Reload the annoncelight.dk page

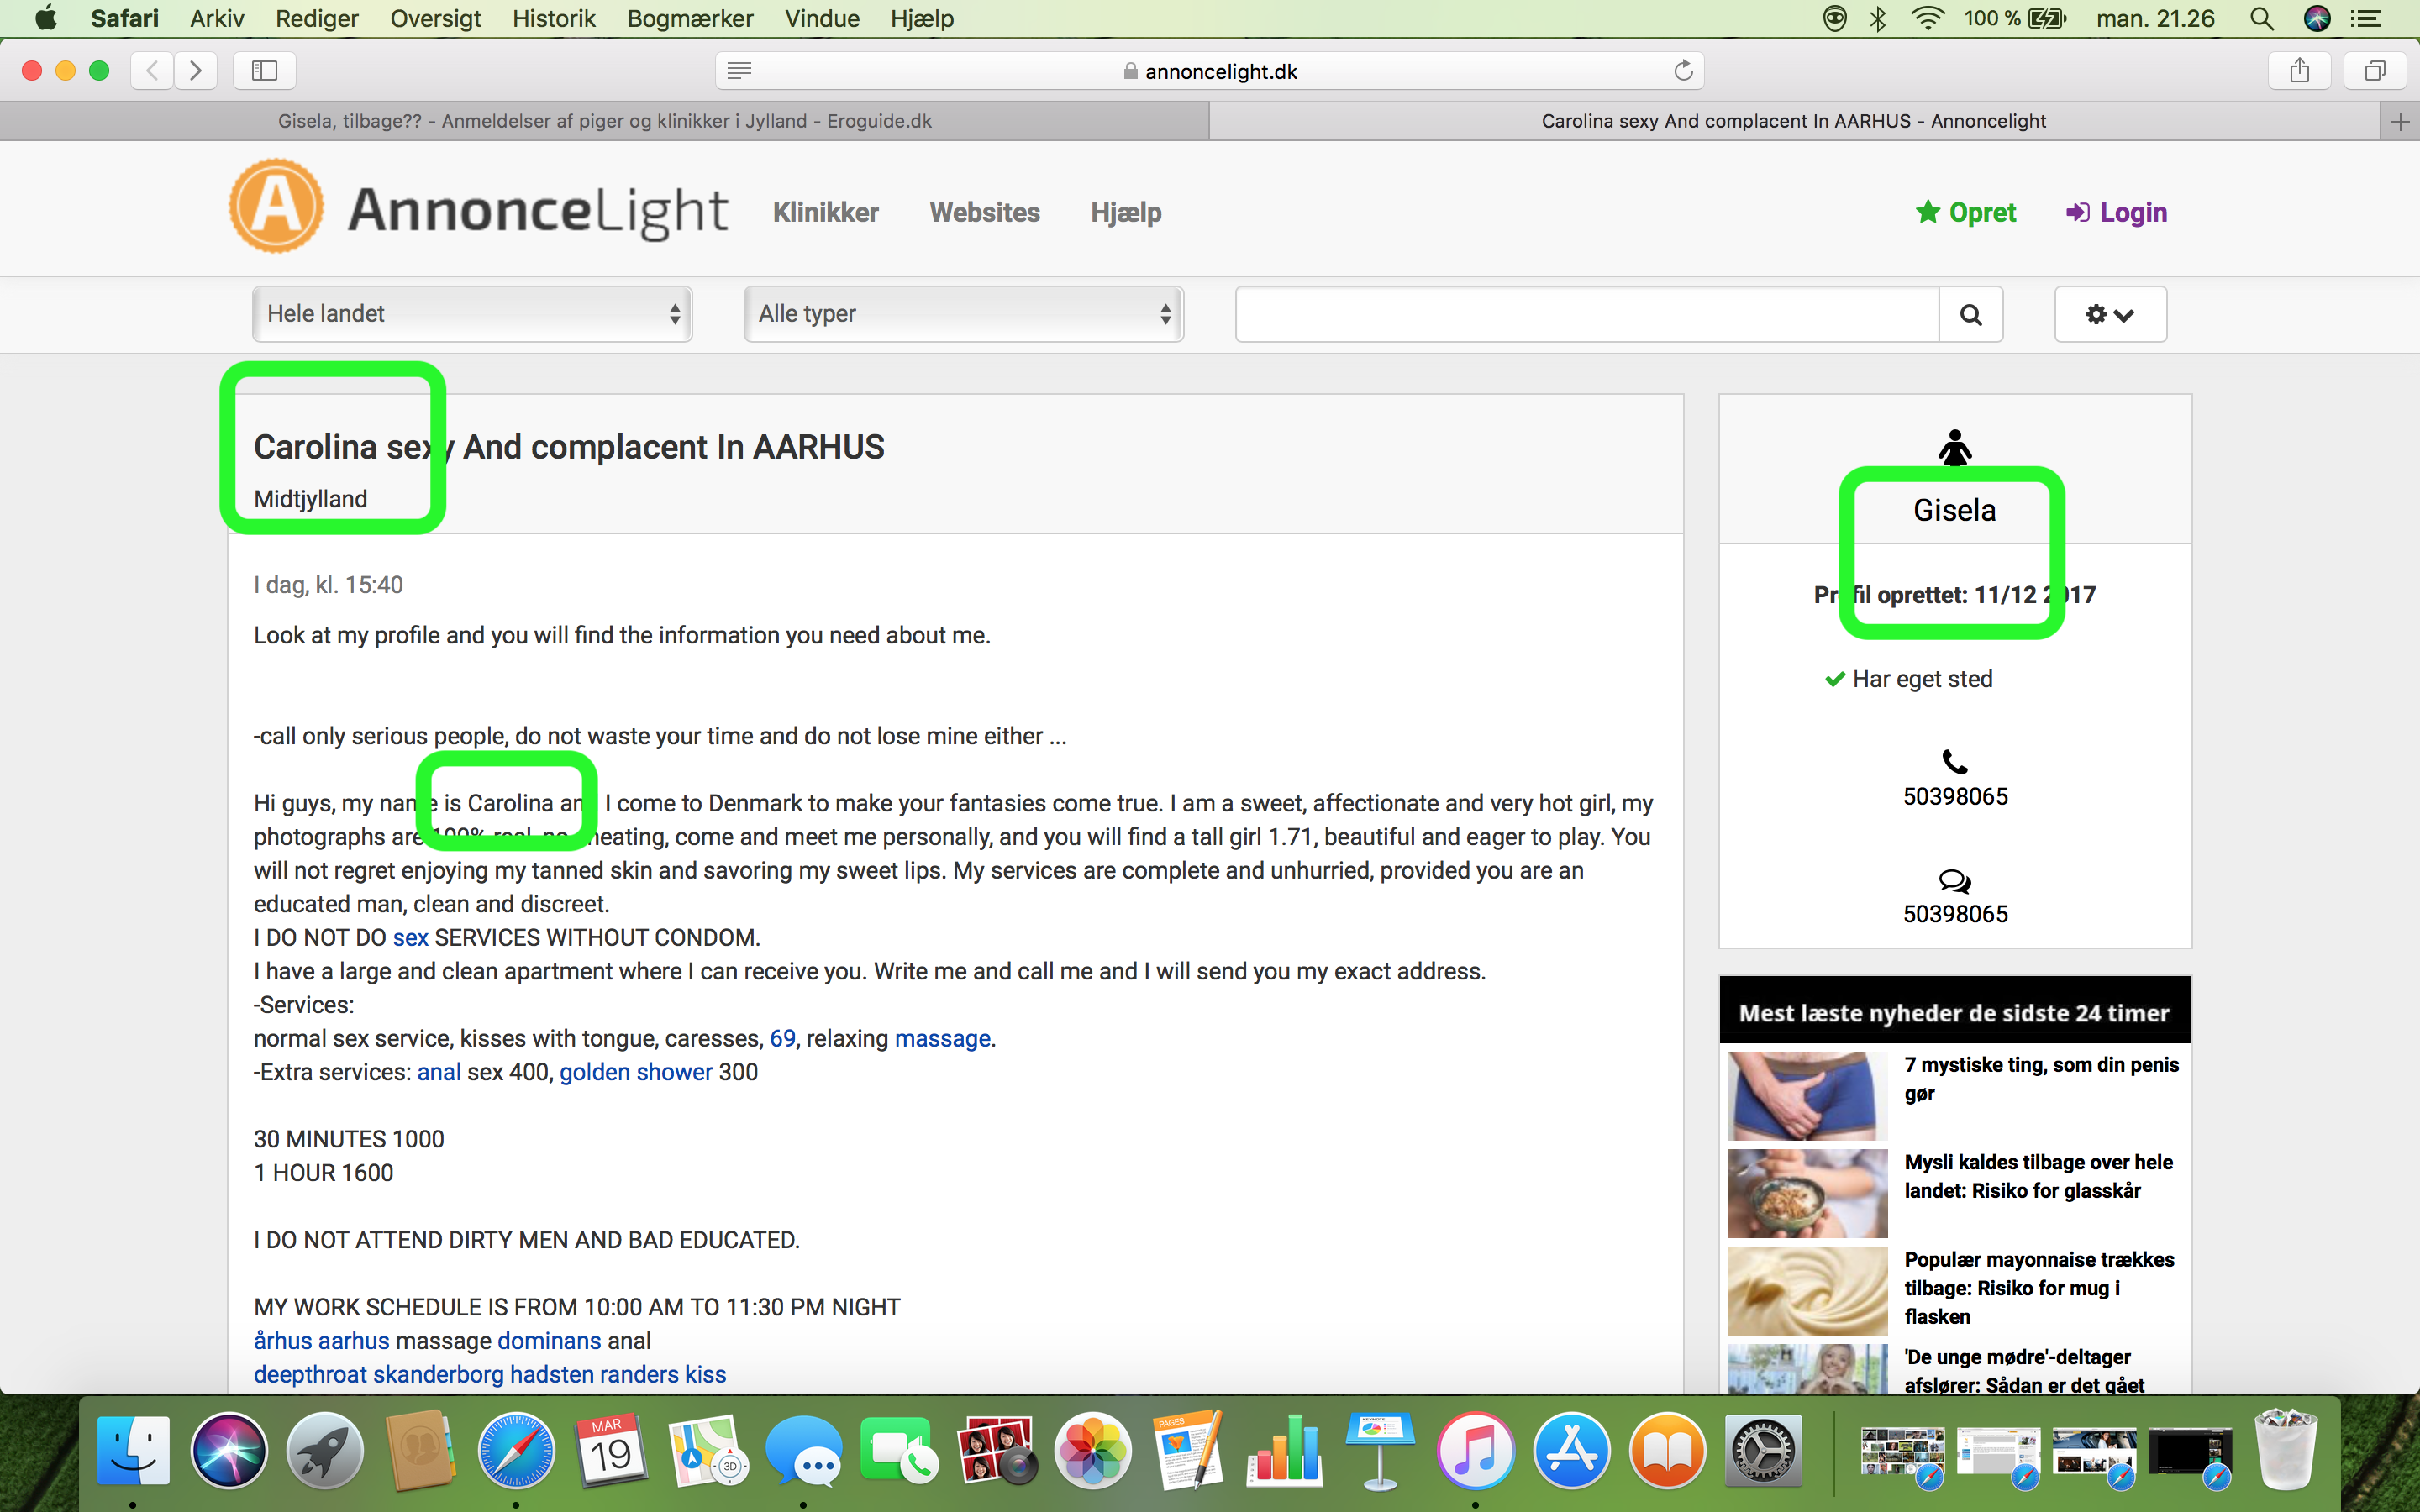[1683, 70]
